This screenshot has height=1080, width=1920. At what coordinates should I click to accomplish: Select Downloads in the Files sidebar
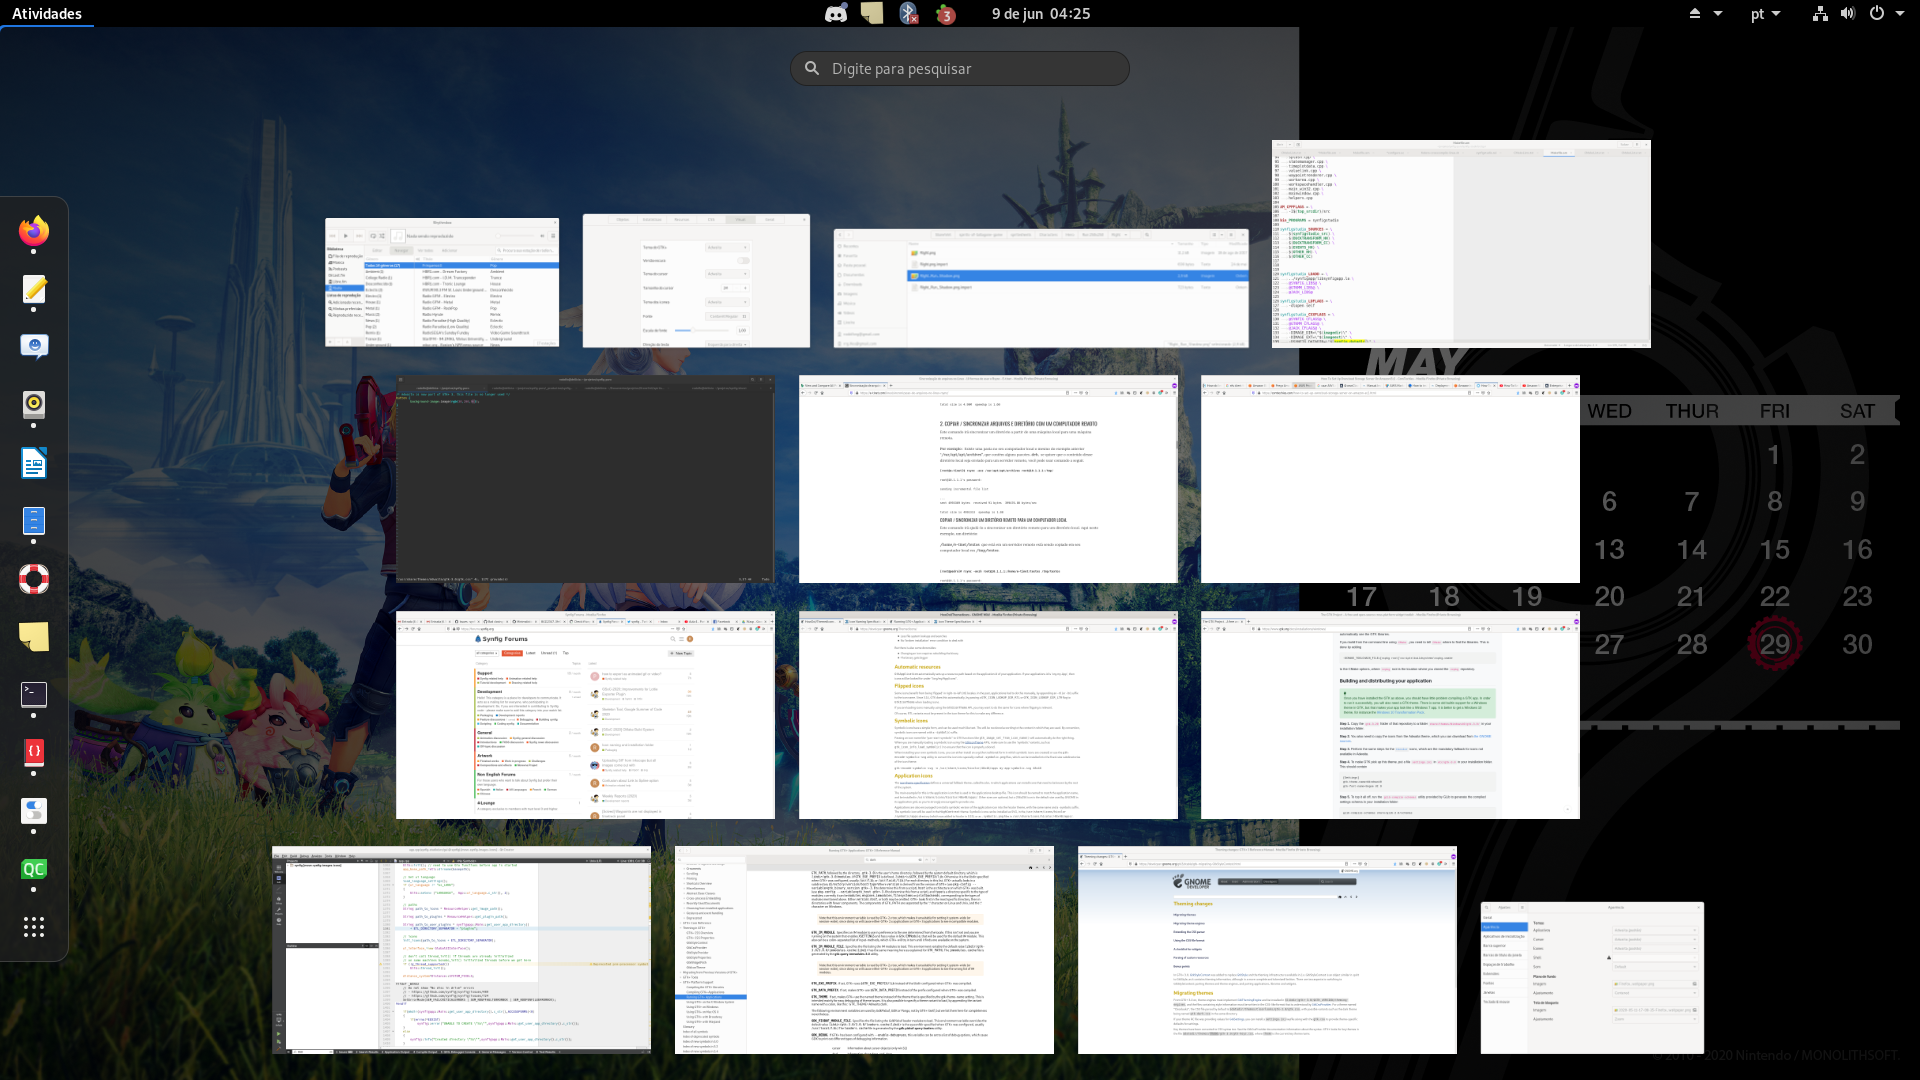coord(852,284)
